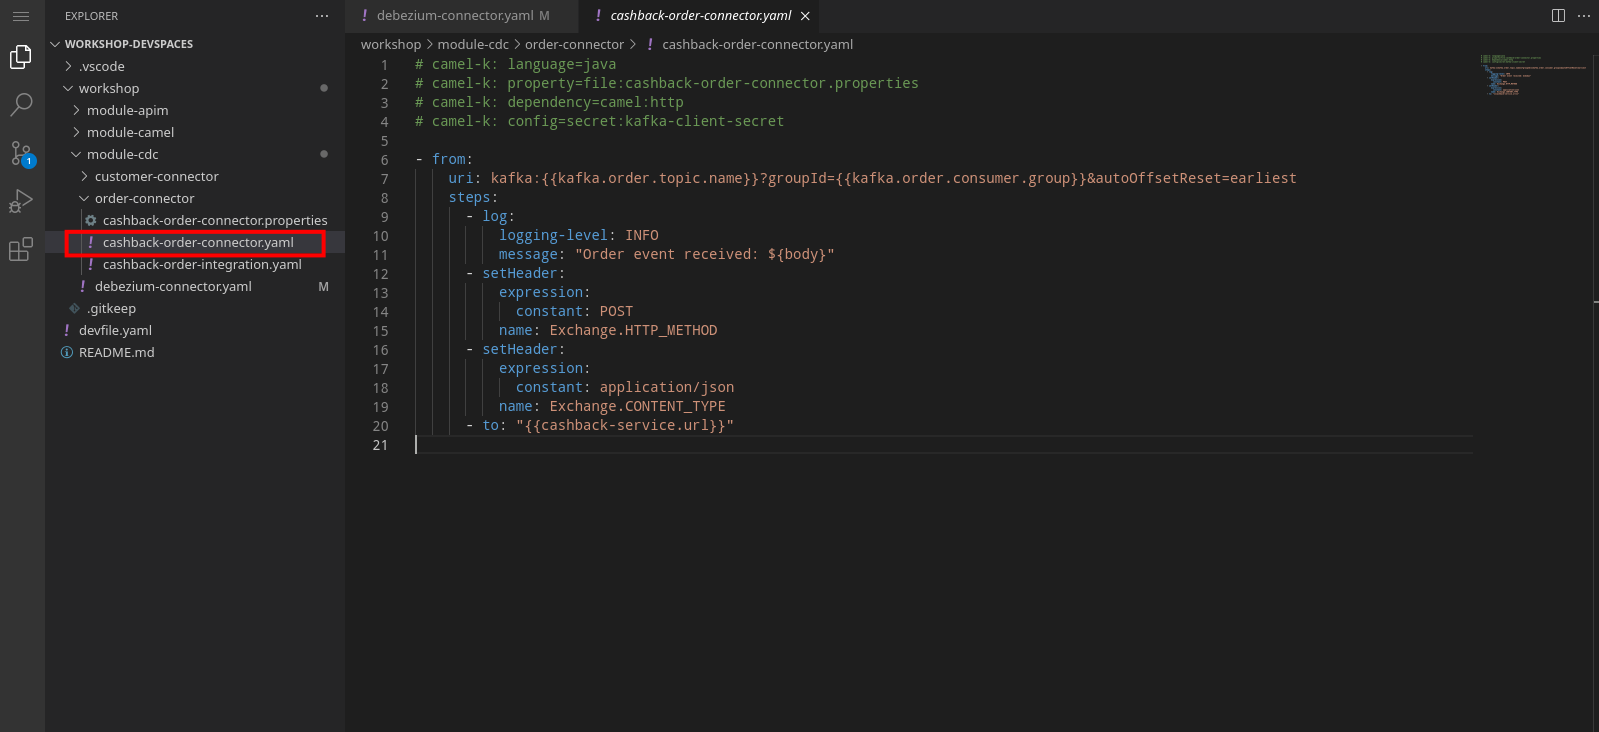Open cashback-order-connector.properties file
The width and height of the screenshot is (1599, 732).
point(195,220)
